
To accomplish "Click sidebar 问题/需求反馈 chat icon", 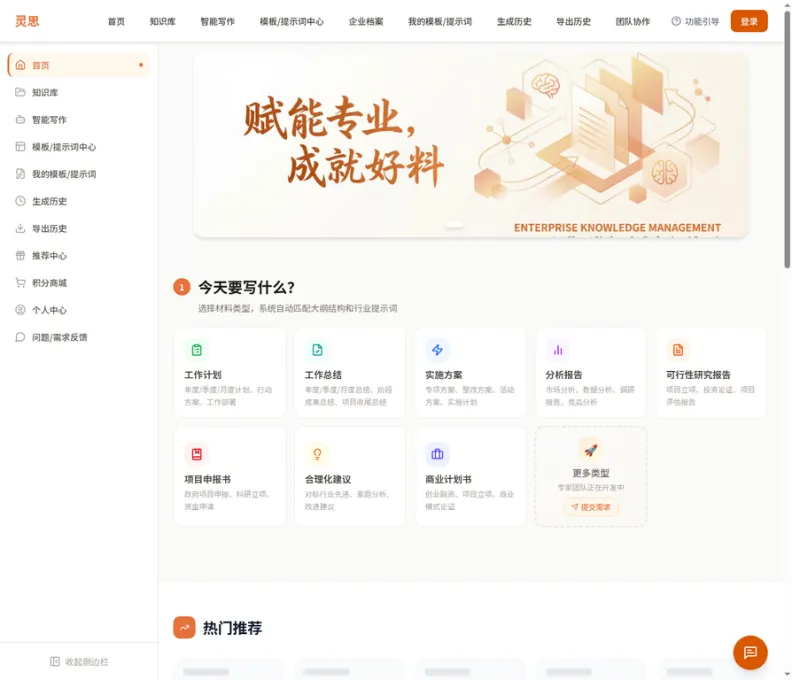I will click(20, 337).
